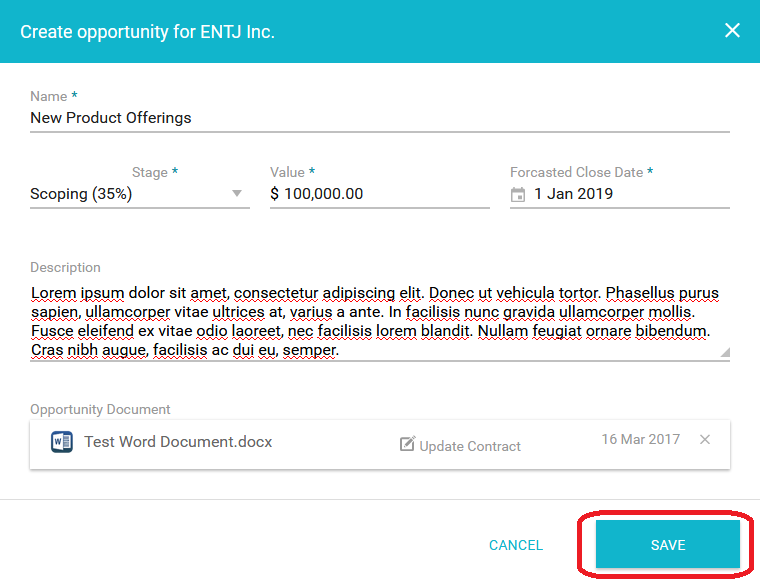Click the Name label
The height and width of the screenshot is (587, 760).
pos(48,96)
